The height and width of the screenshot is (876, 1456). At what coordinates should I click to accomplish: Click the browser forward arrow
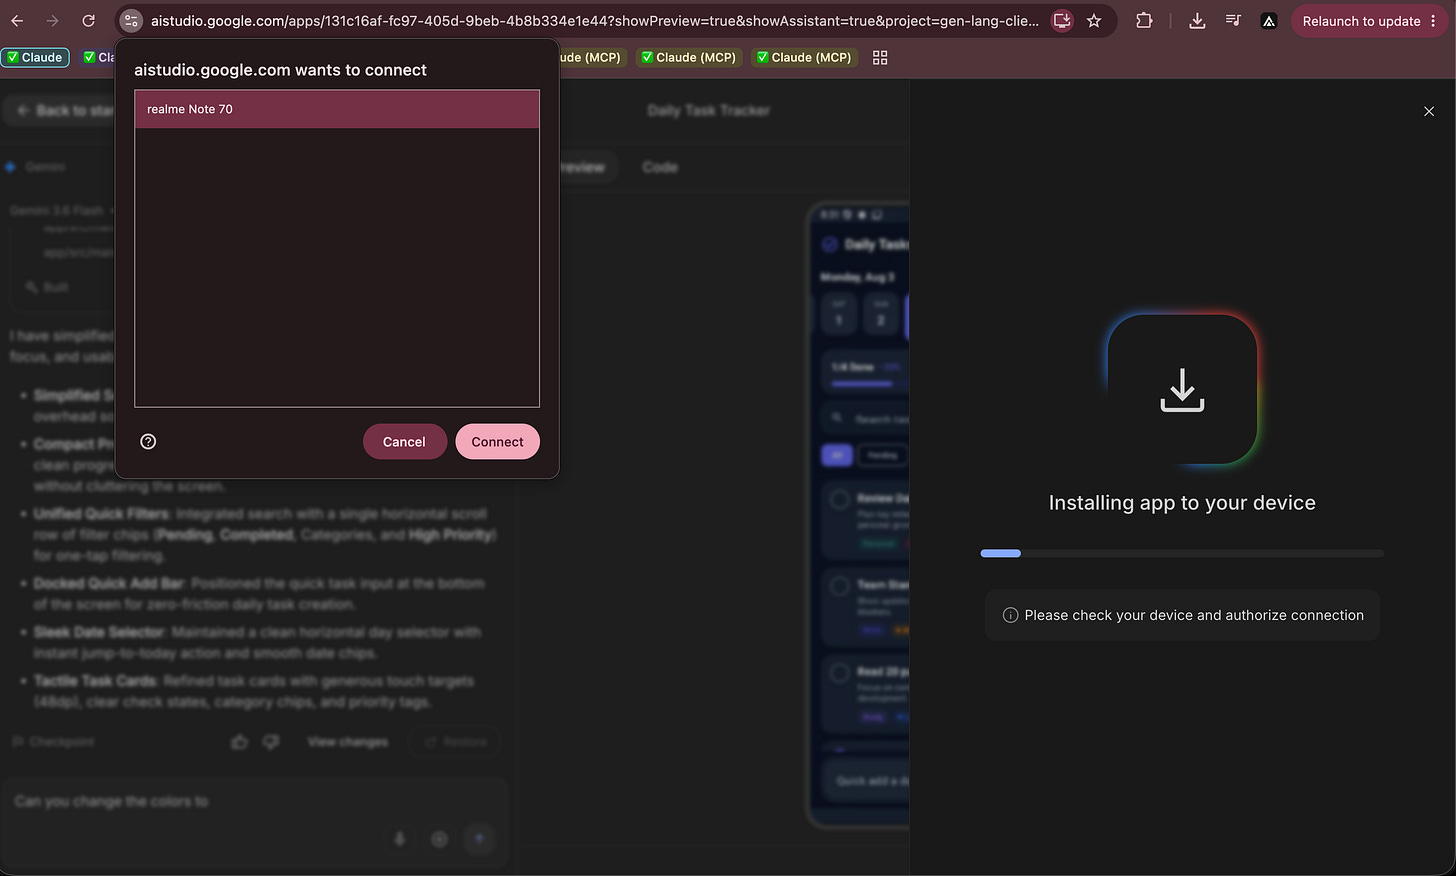pyautogui.click(x=52, y=21)
